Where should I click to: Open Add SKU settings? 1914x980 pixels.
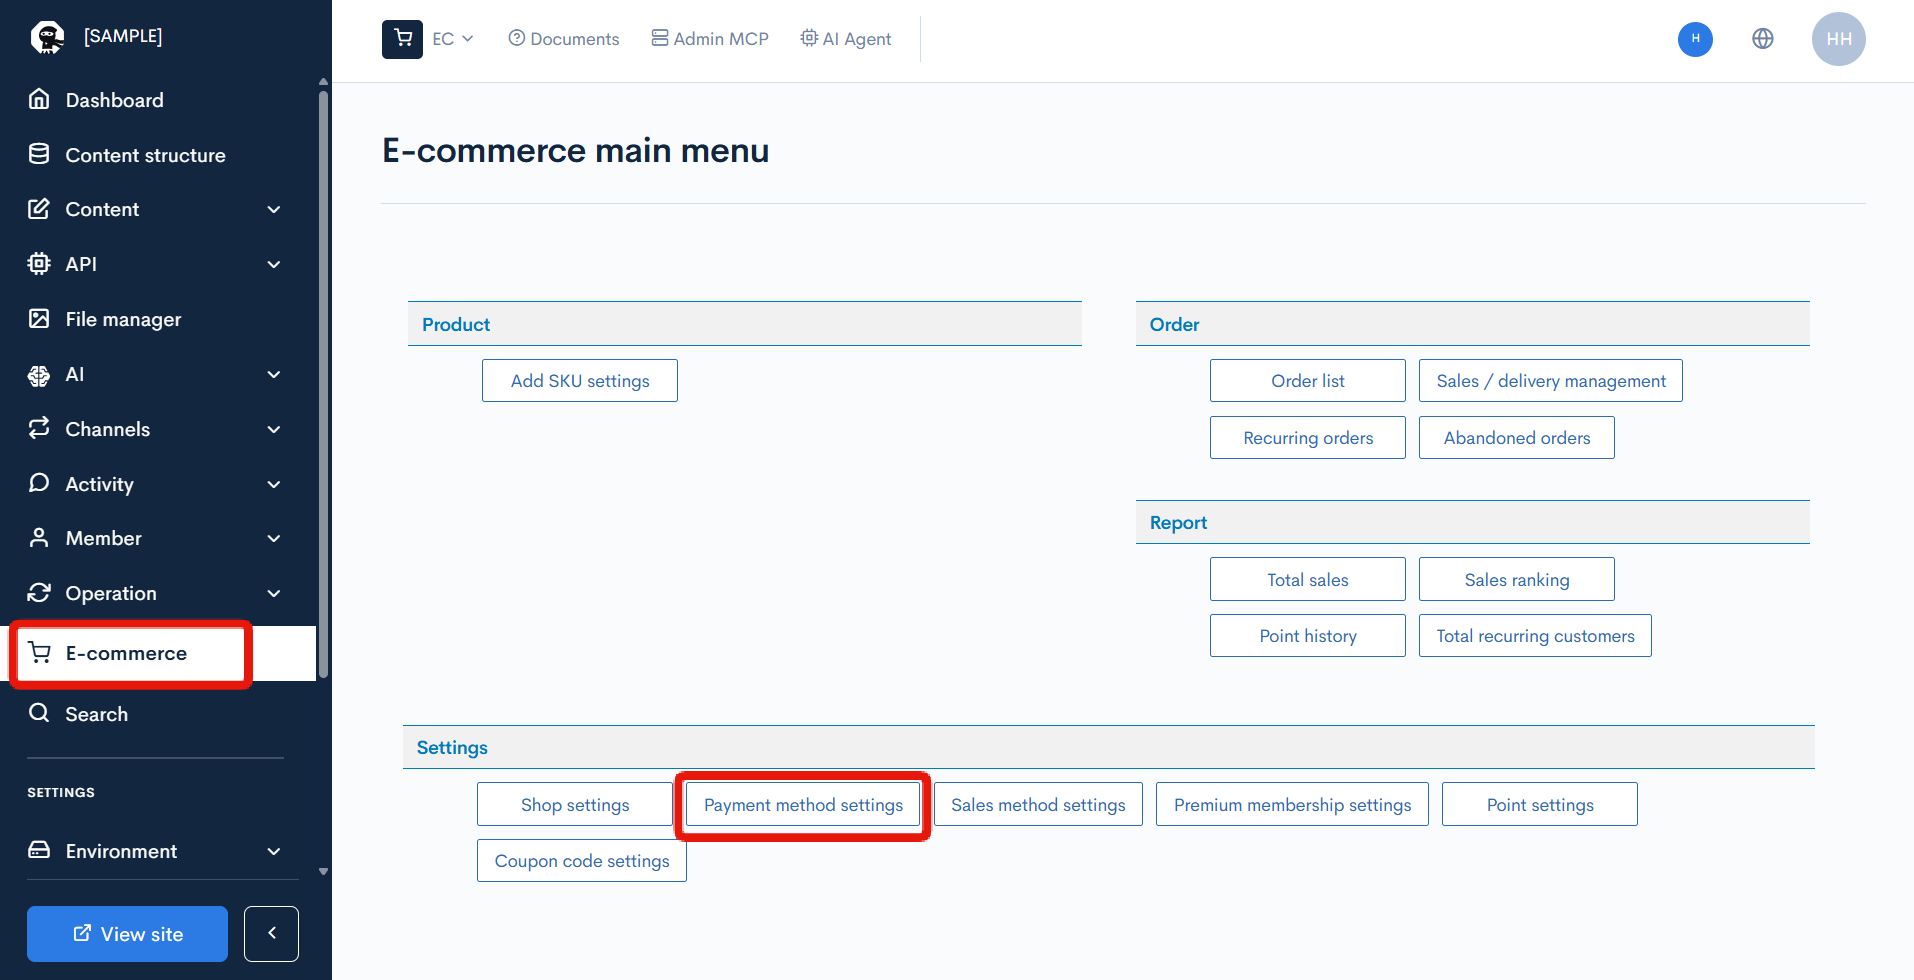pyautogui.click(x=580, y=381)
